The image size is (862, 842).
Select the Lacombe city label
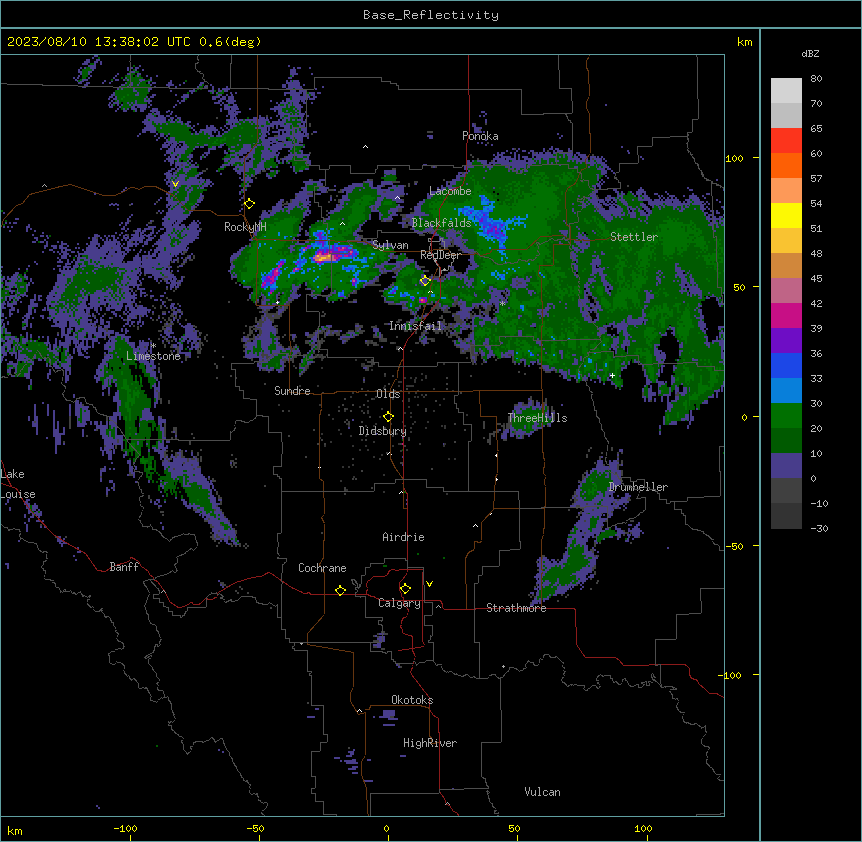(450, 191)
